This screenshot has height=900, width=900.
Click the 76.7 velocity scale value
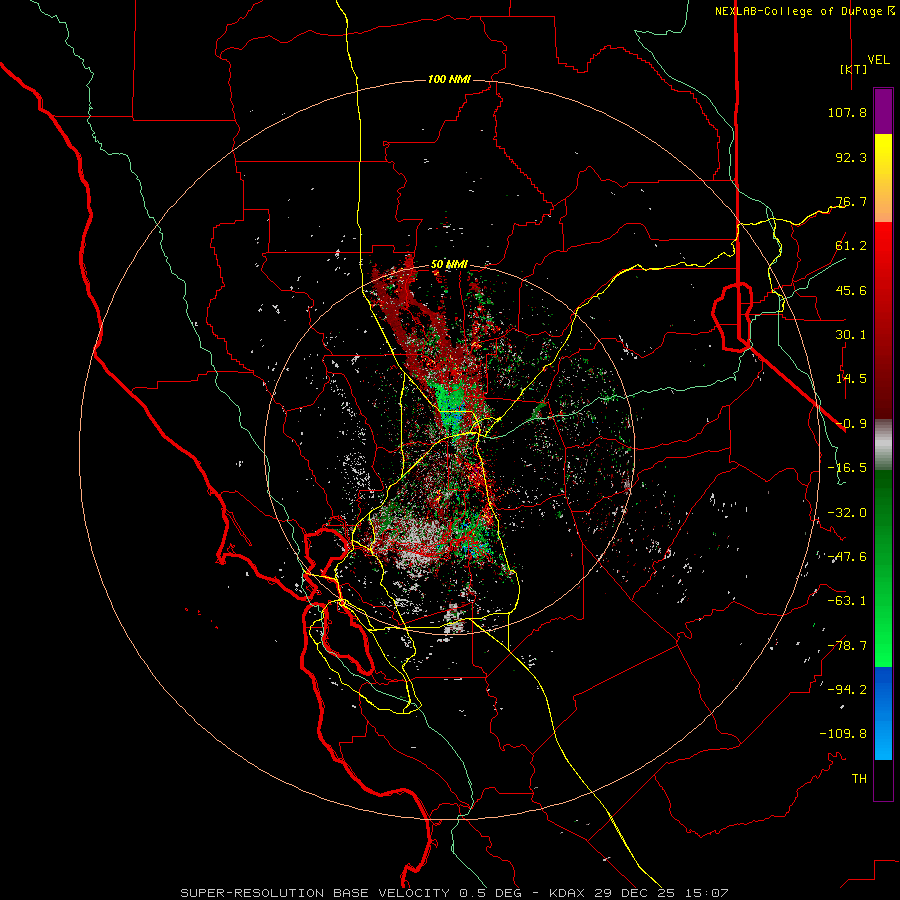coord(851,201)
